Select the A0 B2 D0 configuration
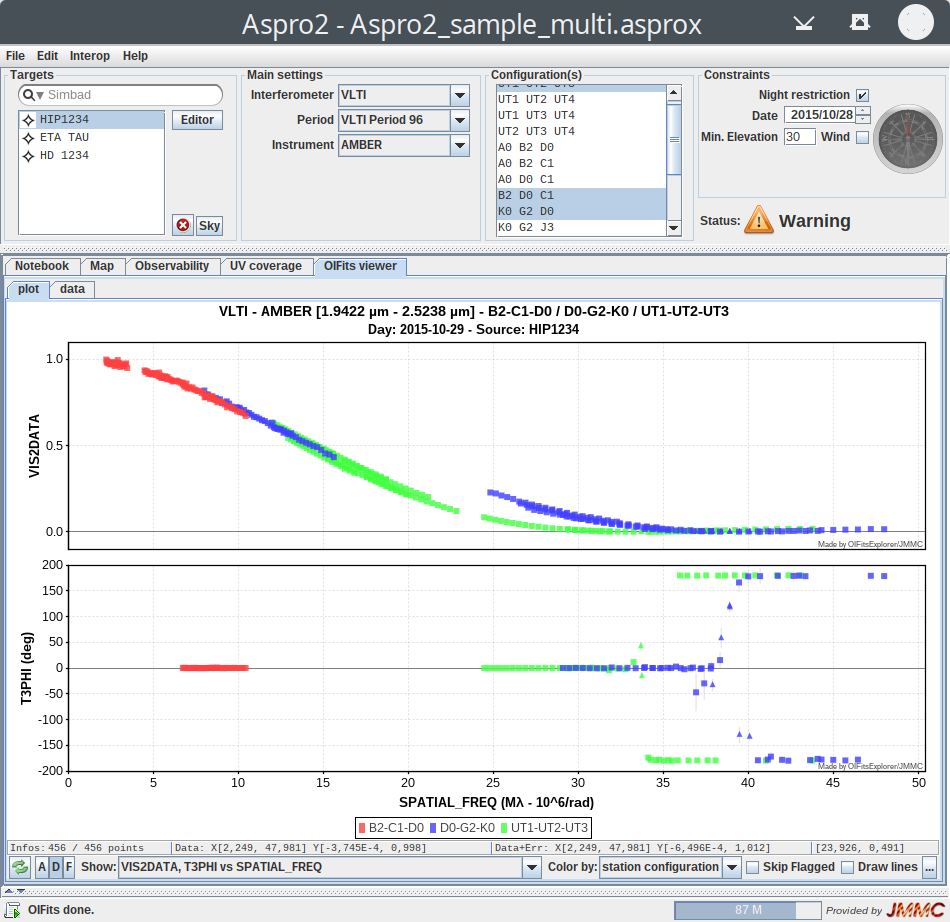950x922 pixels. 581,147
